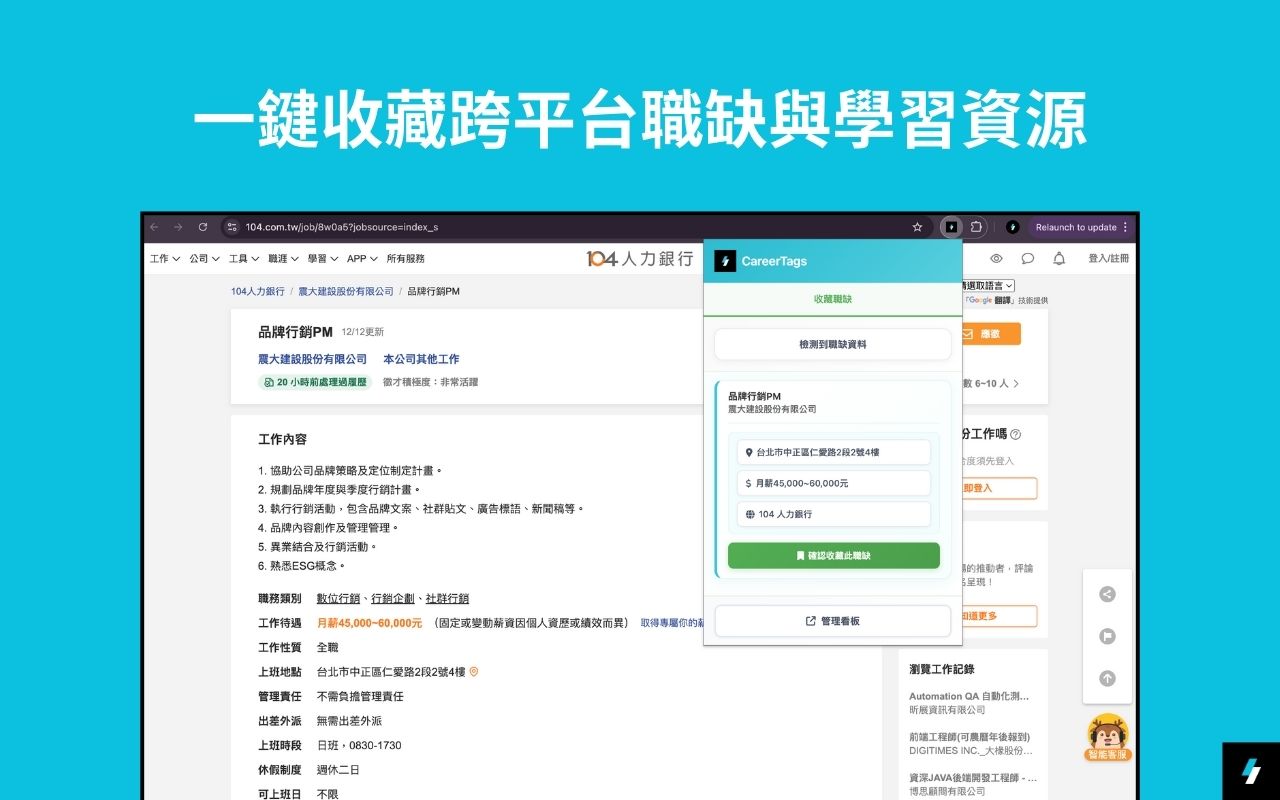This screenshot has height=800, width=1280.
Task: Open the smart customer service mascot
Action: click(1107, 738)
